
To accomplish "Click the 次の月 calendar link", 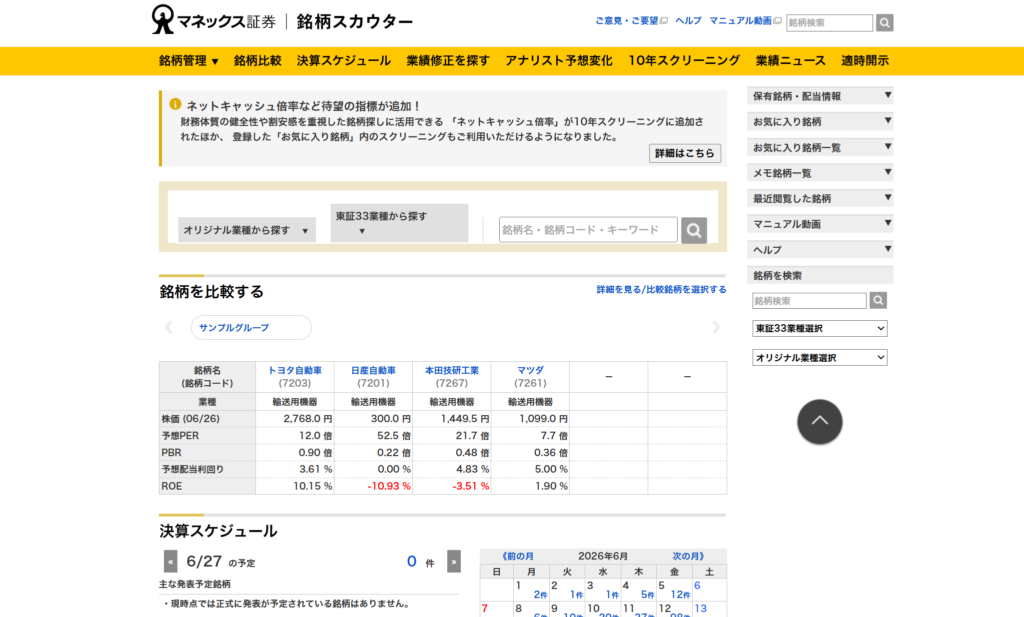I will click(688, 556).
